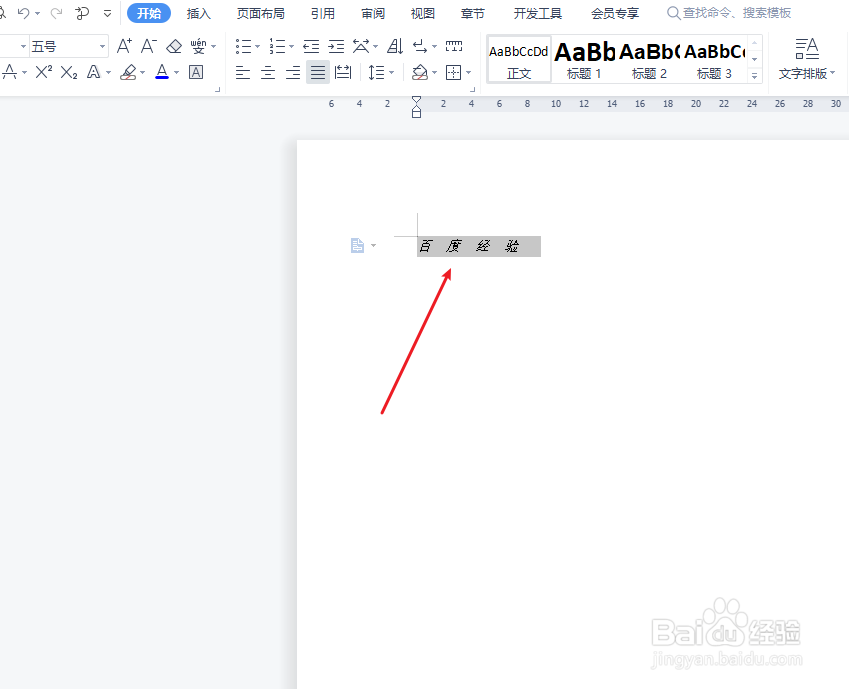Click the character border boxed A icon

click(x=196, y=72)
